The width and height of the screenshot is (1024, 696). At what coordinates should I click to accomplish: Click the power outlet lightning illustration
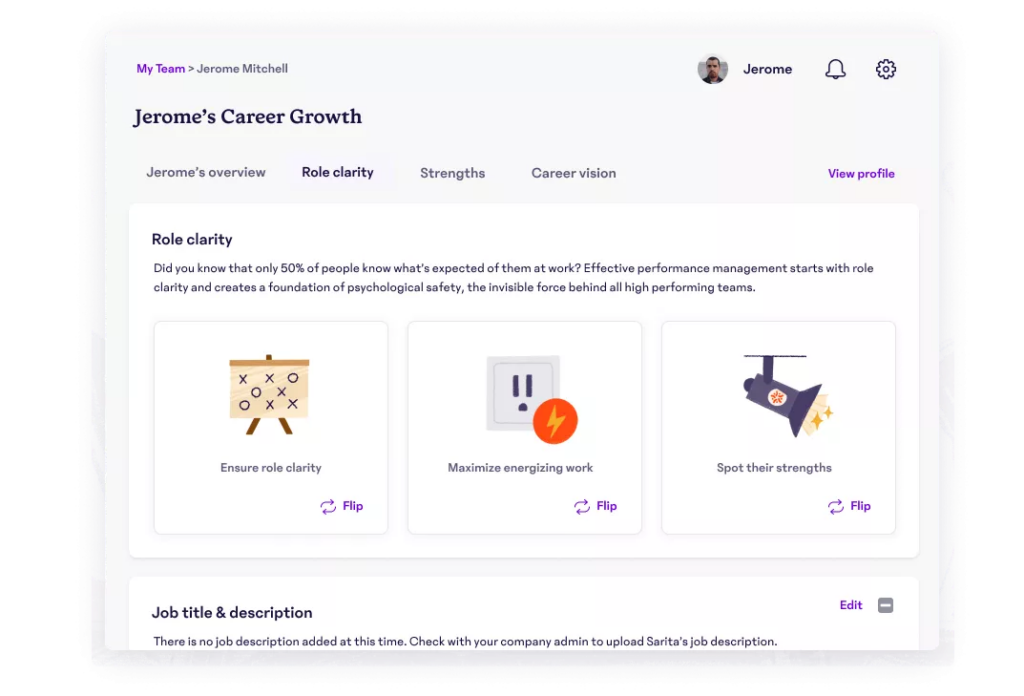(x=532, y=399)
